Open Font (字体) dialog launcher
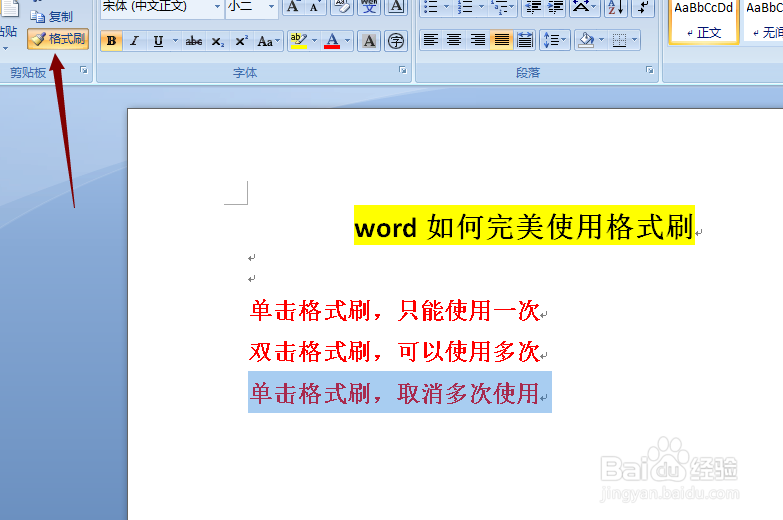783x520 pixels. click(402, 70)
